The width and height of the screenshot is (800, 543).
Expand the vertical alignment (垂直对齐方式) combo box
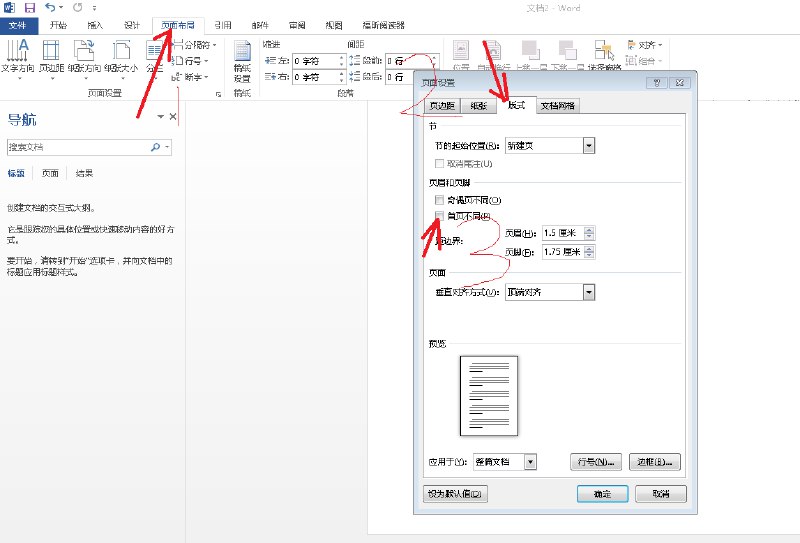[589, 292]
